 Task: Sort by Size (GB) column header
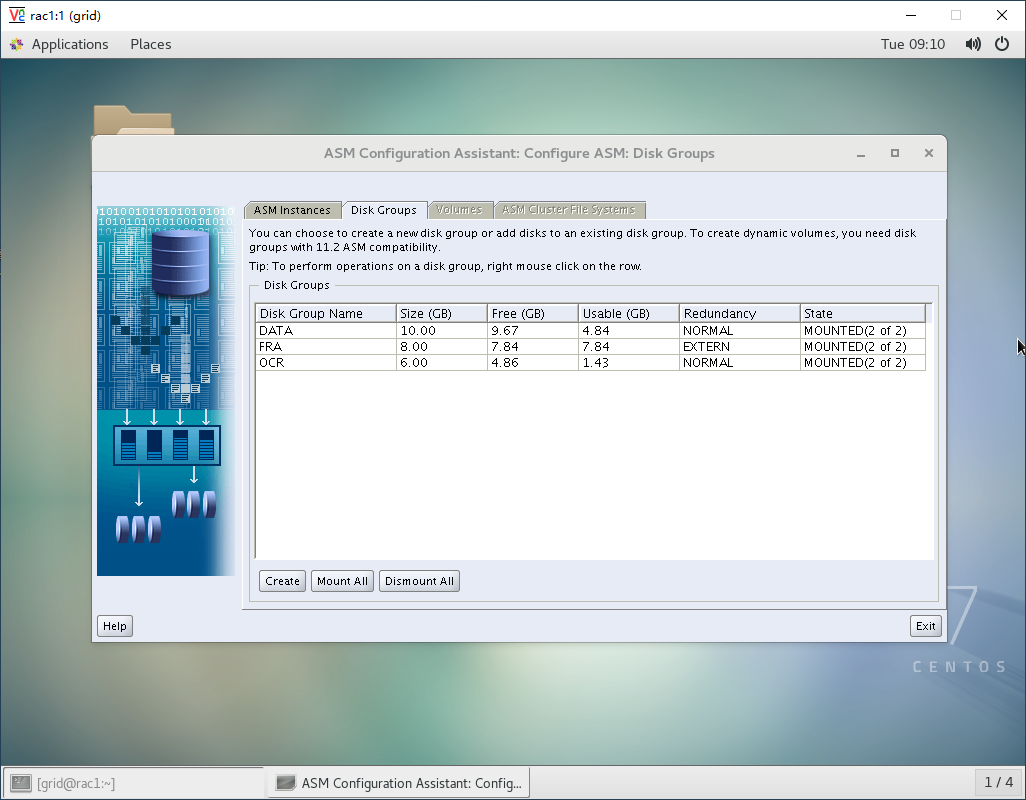442,313
